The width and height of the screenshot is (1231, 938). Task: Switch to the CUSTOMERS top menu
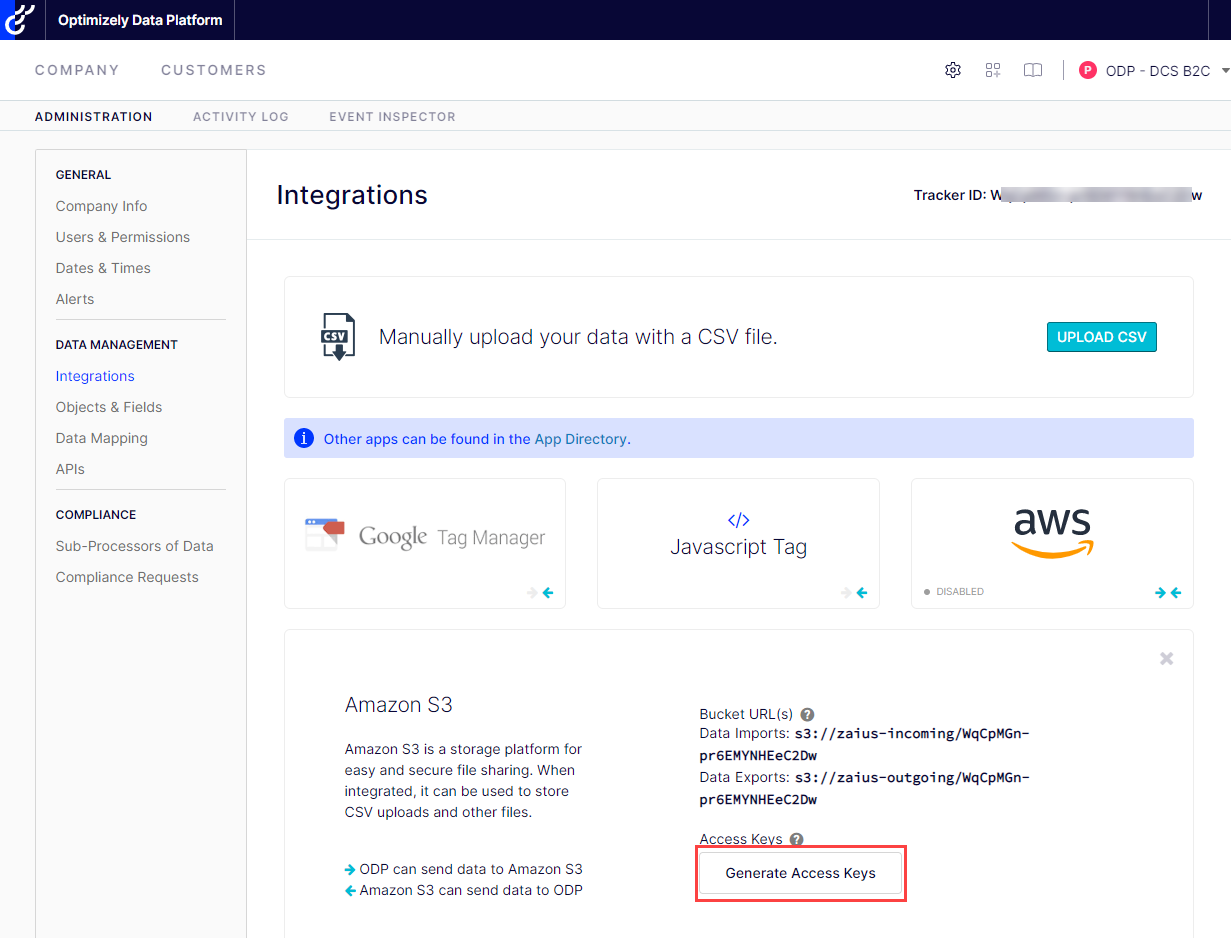214,70
